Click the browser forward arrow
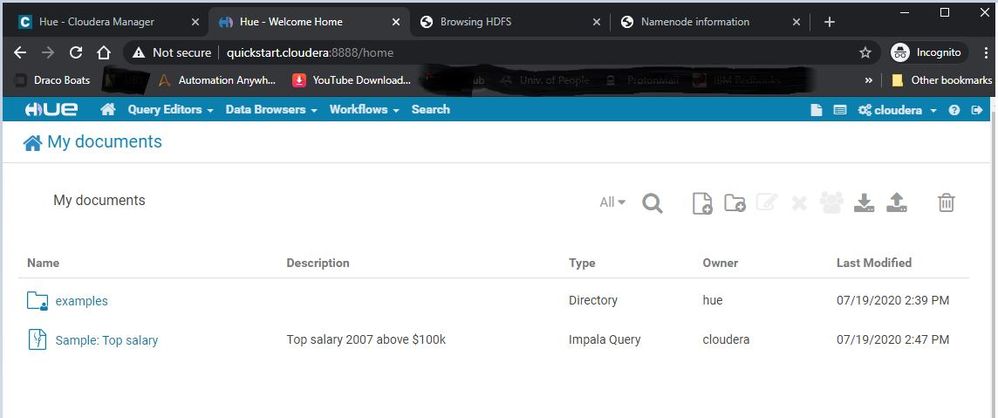The image size is (998, 418). 48,53
